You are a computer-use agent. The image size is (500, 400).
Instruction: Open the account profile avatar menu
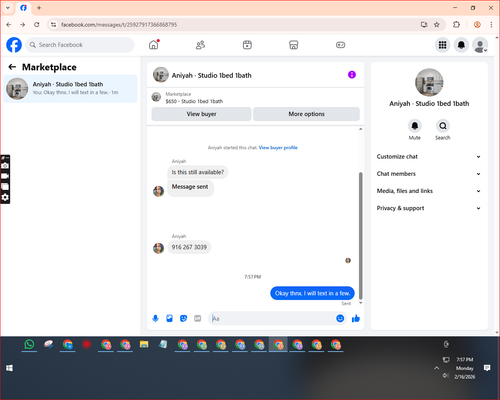[x=480, y=45]
